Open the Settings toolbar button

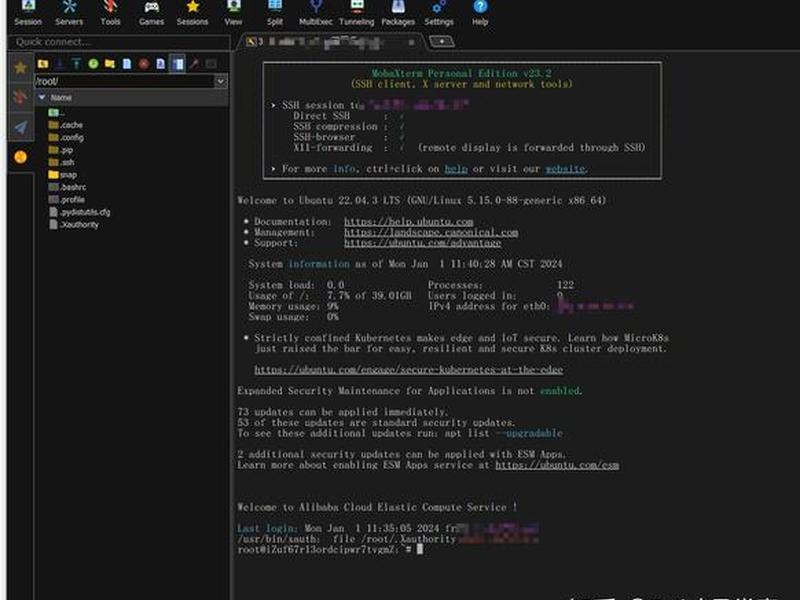coord(439,13)
